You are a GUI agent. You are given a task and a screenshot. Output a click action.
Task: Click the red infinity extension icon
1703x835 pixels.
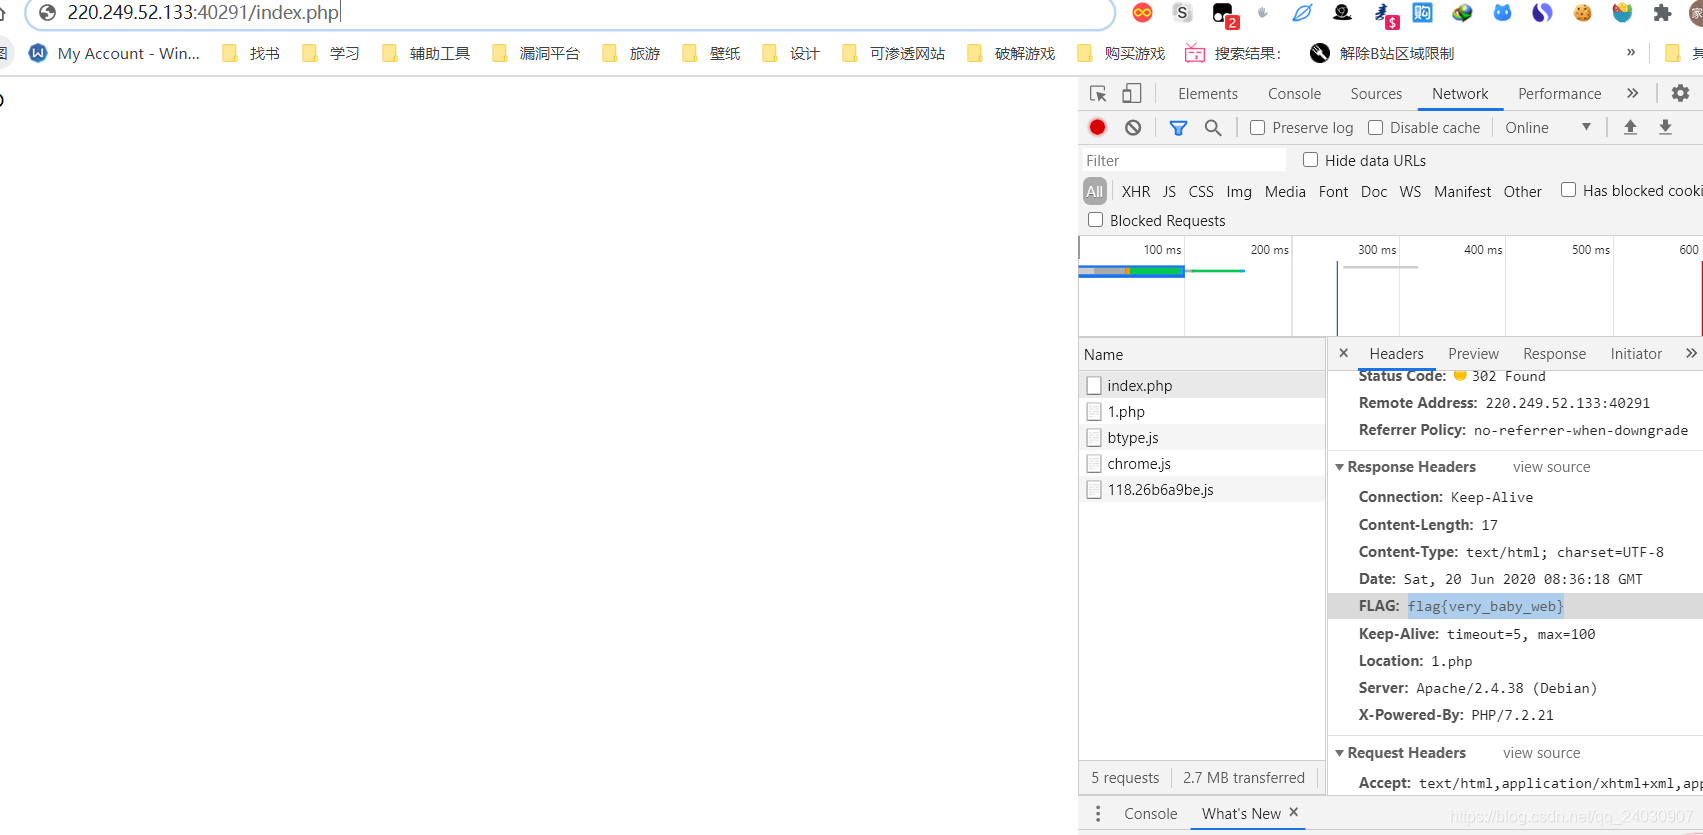[1142, 12]
